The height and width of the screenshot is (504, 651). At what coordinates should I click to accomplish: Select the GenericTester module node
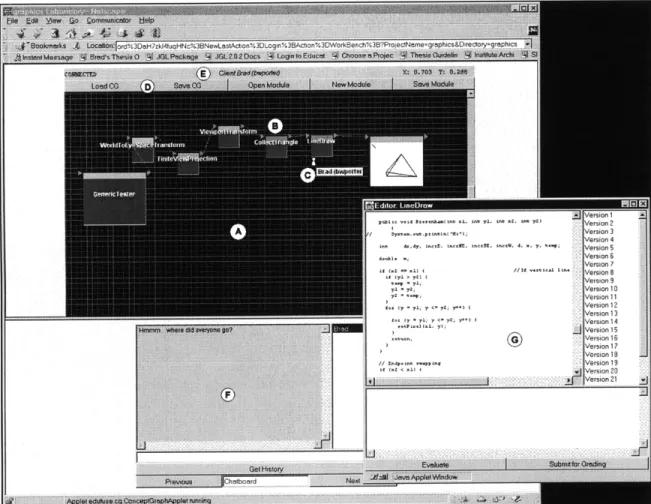115,198
